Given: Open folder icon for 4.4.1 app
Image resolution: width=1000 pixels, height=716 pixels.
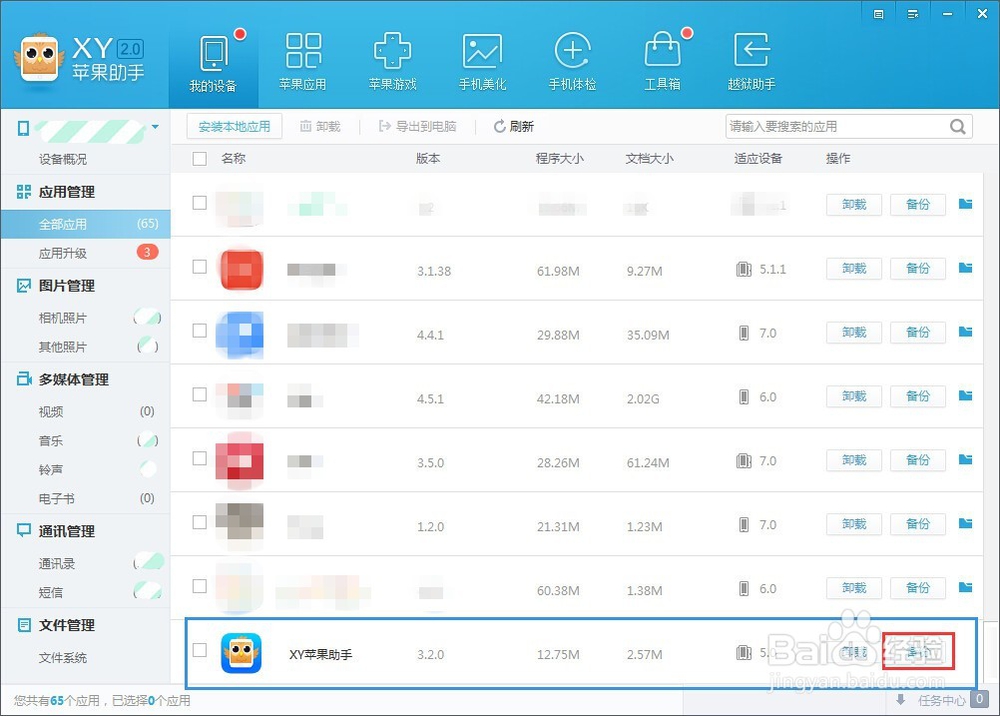Looking at the screenshot, I should (966, 332).
